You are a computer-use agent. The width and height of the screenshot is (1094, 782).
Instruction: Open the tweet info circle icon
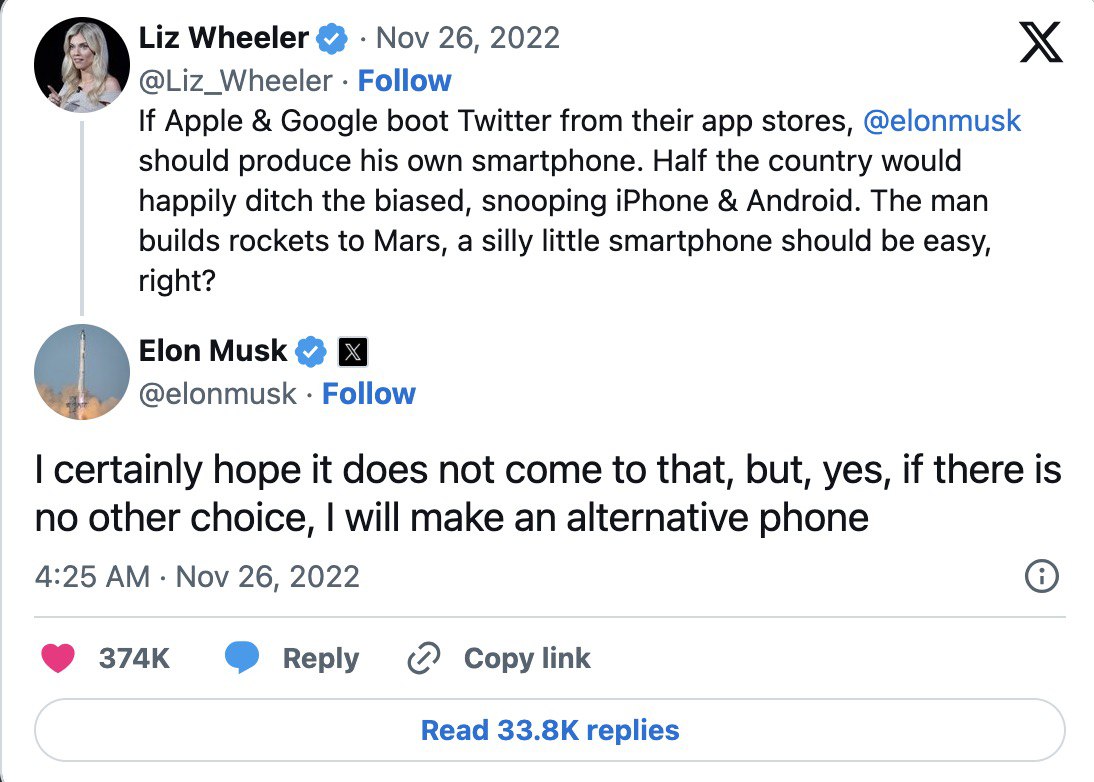tap(1042, 577)
